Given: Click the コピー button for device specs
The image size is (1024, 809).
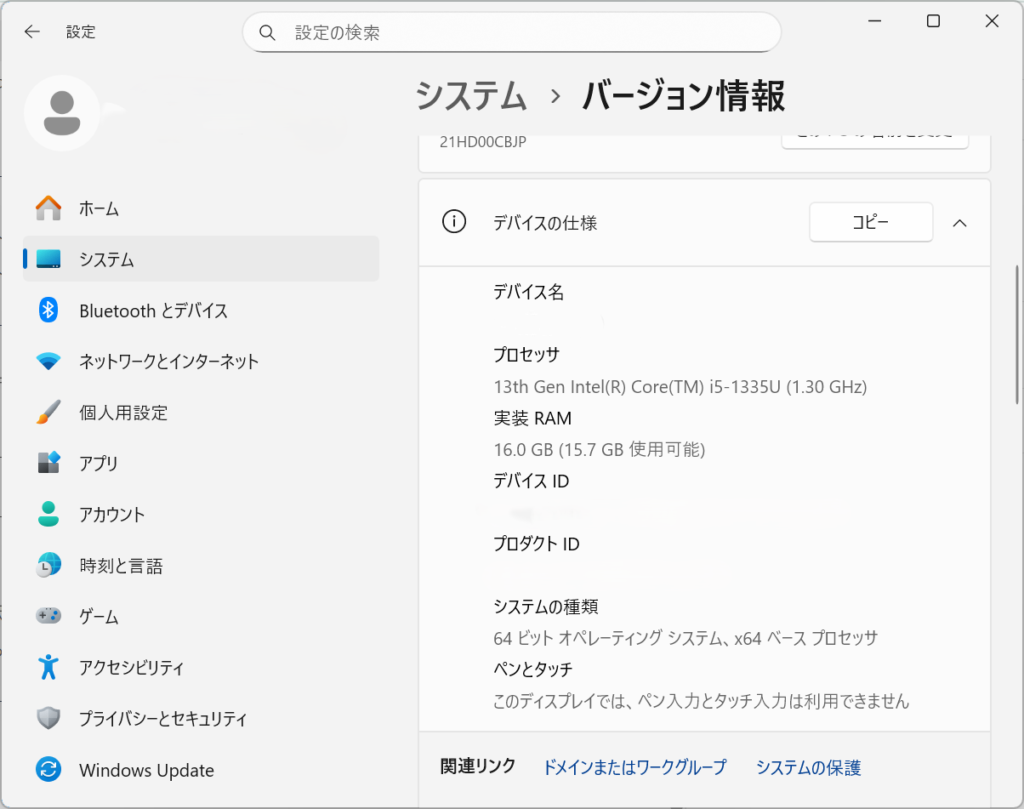Looking at the screenshot, I should point(870,223).
